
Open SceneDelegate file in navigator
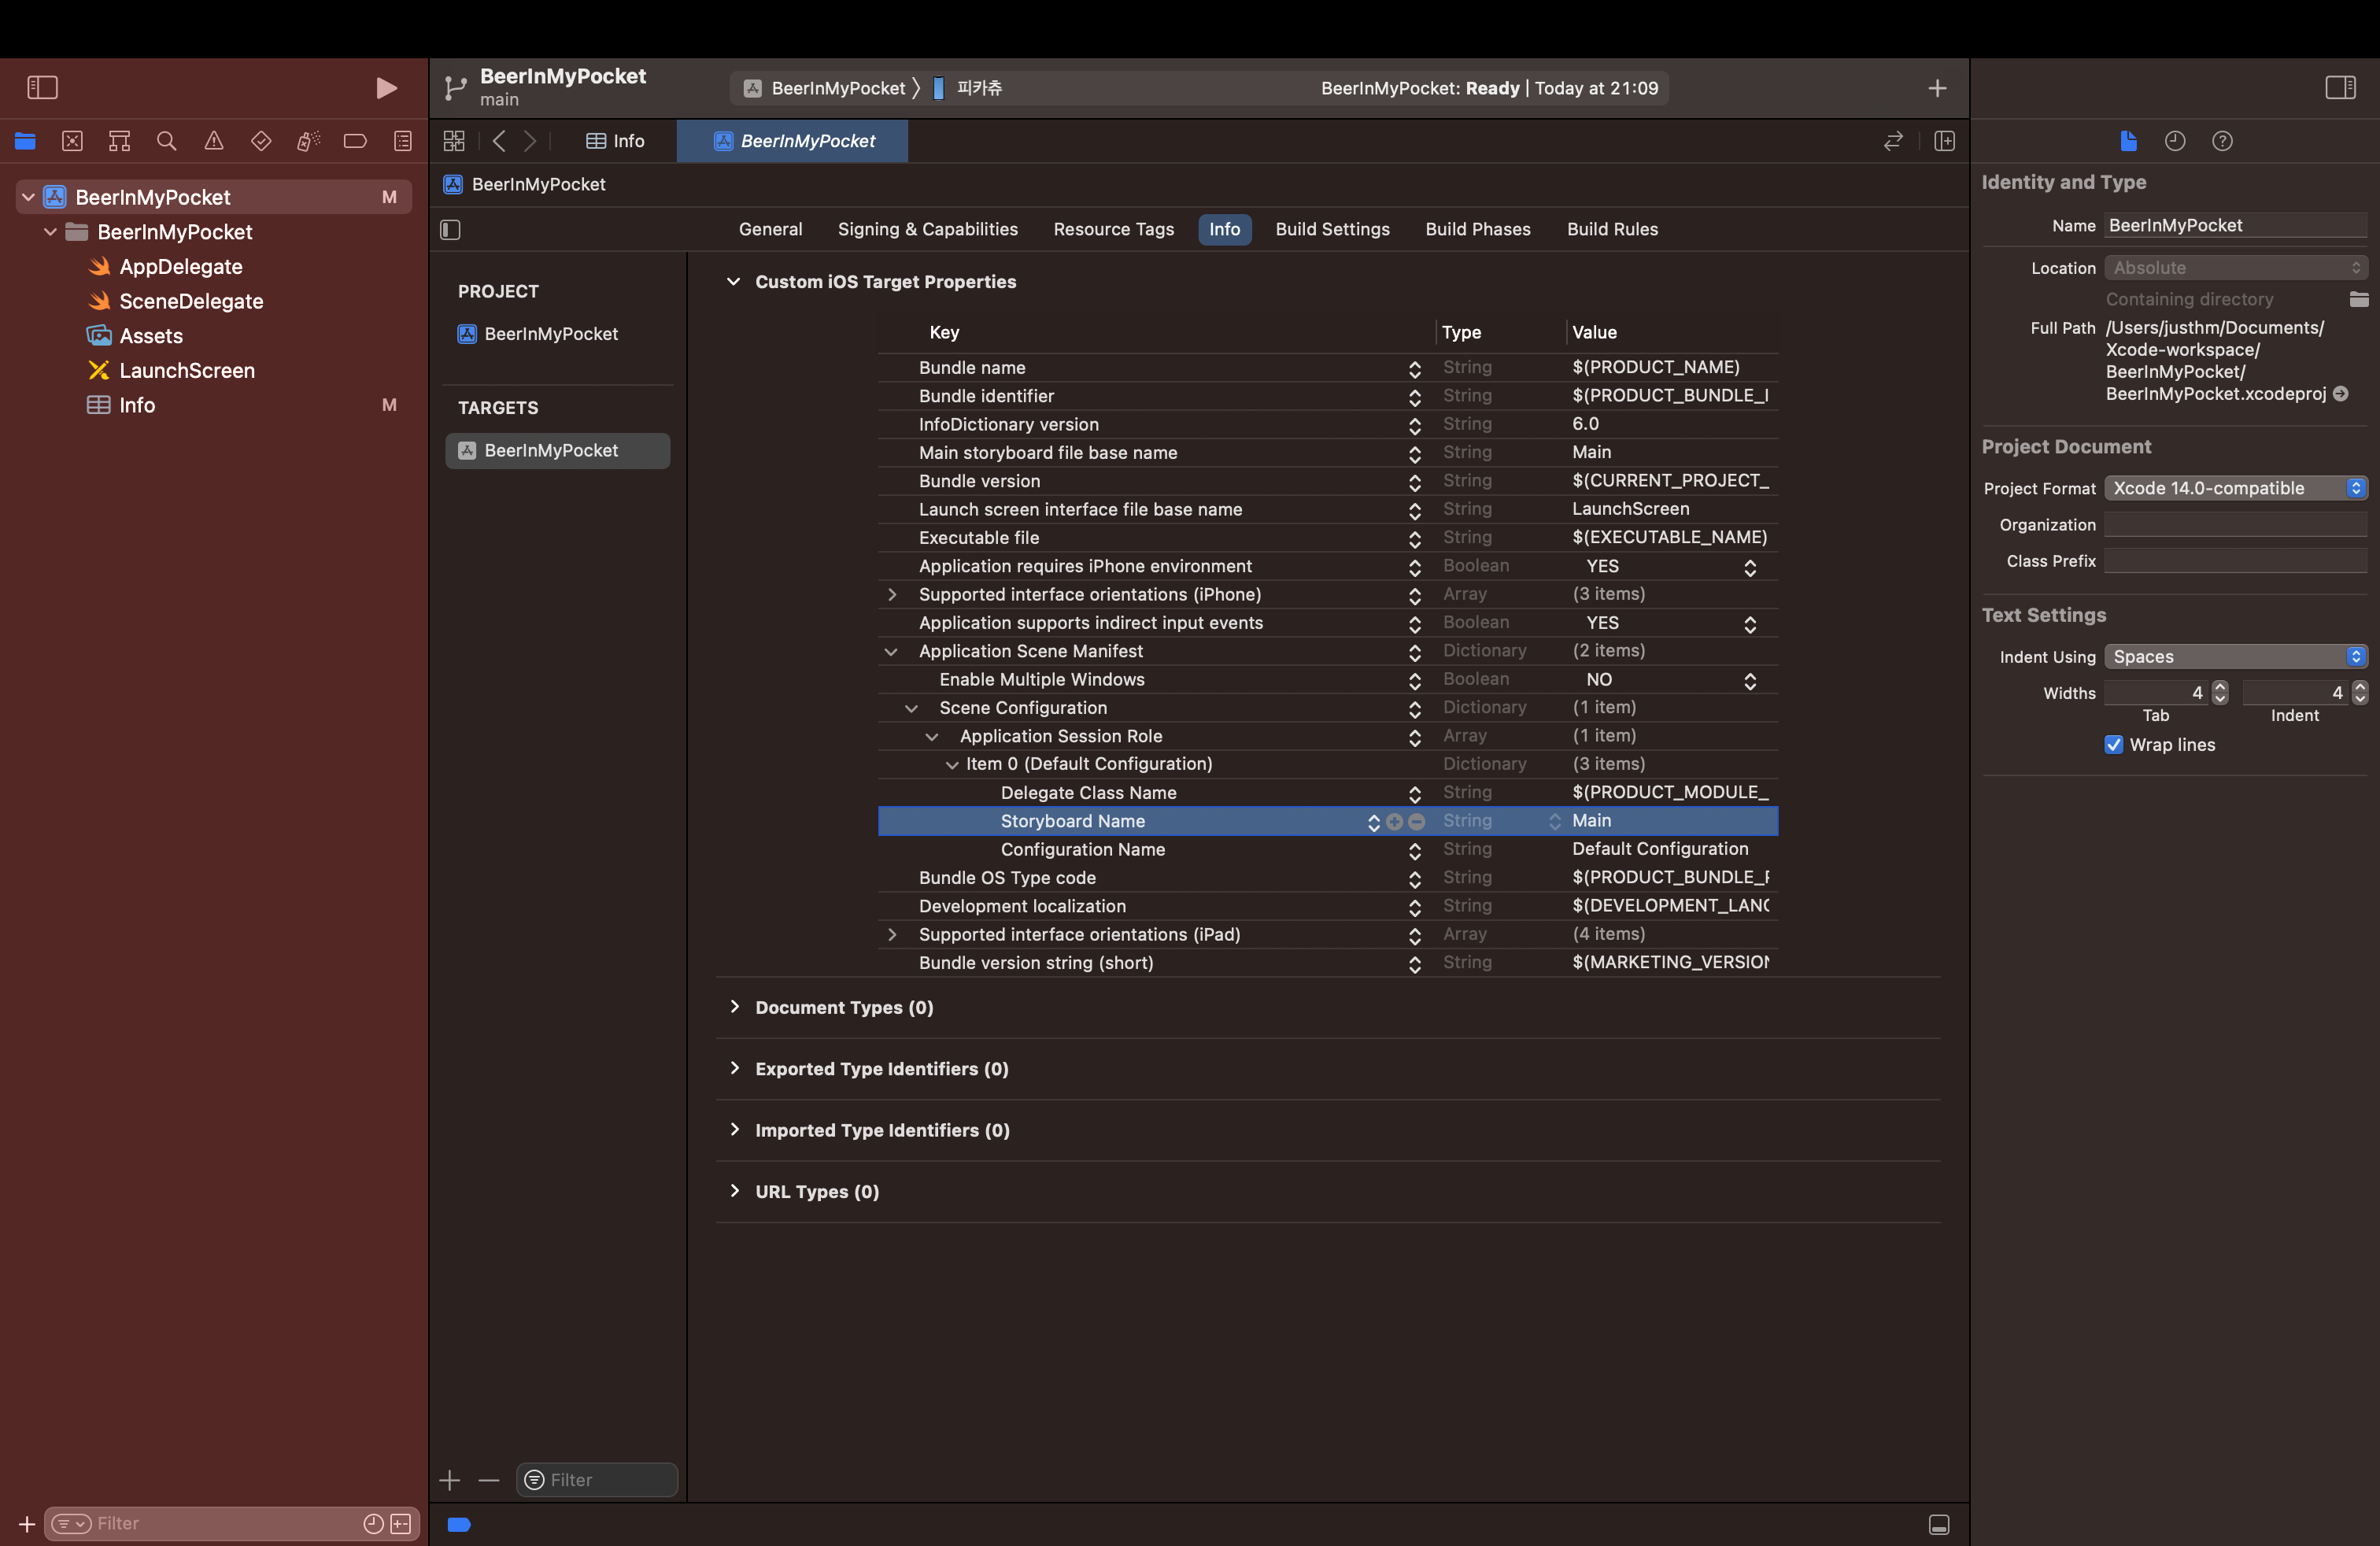point(191,301)
